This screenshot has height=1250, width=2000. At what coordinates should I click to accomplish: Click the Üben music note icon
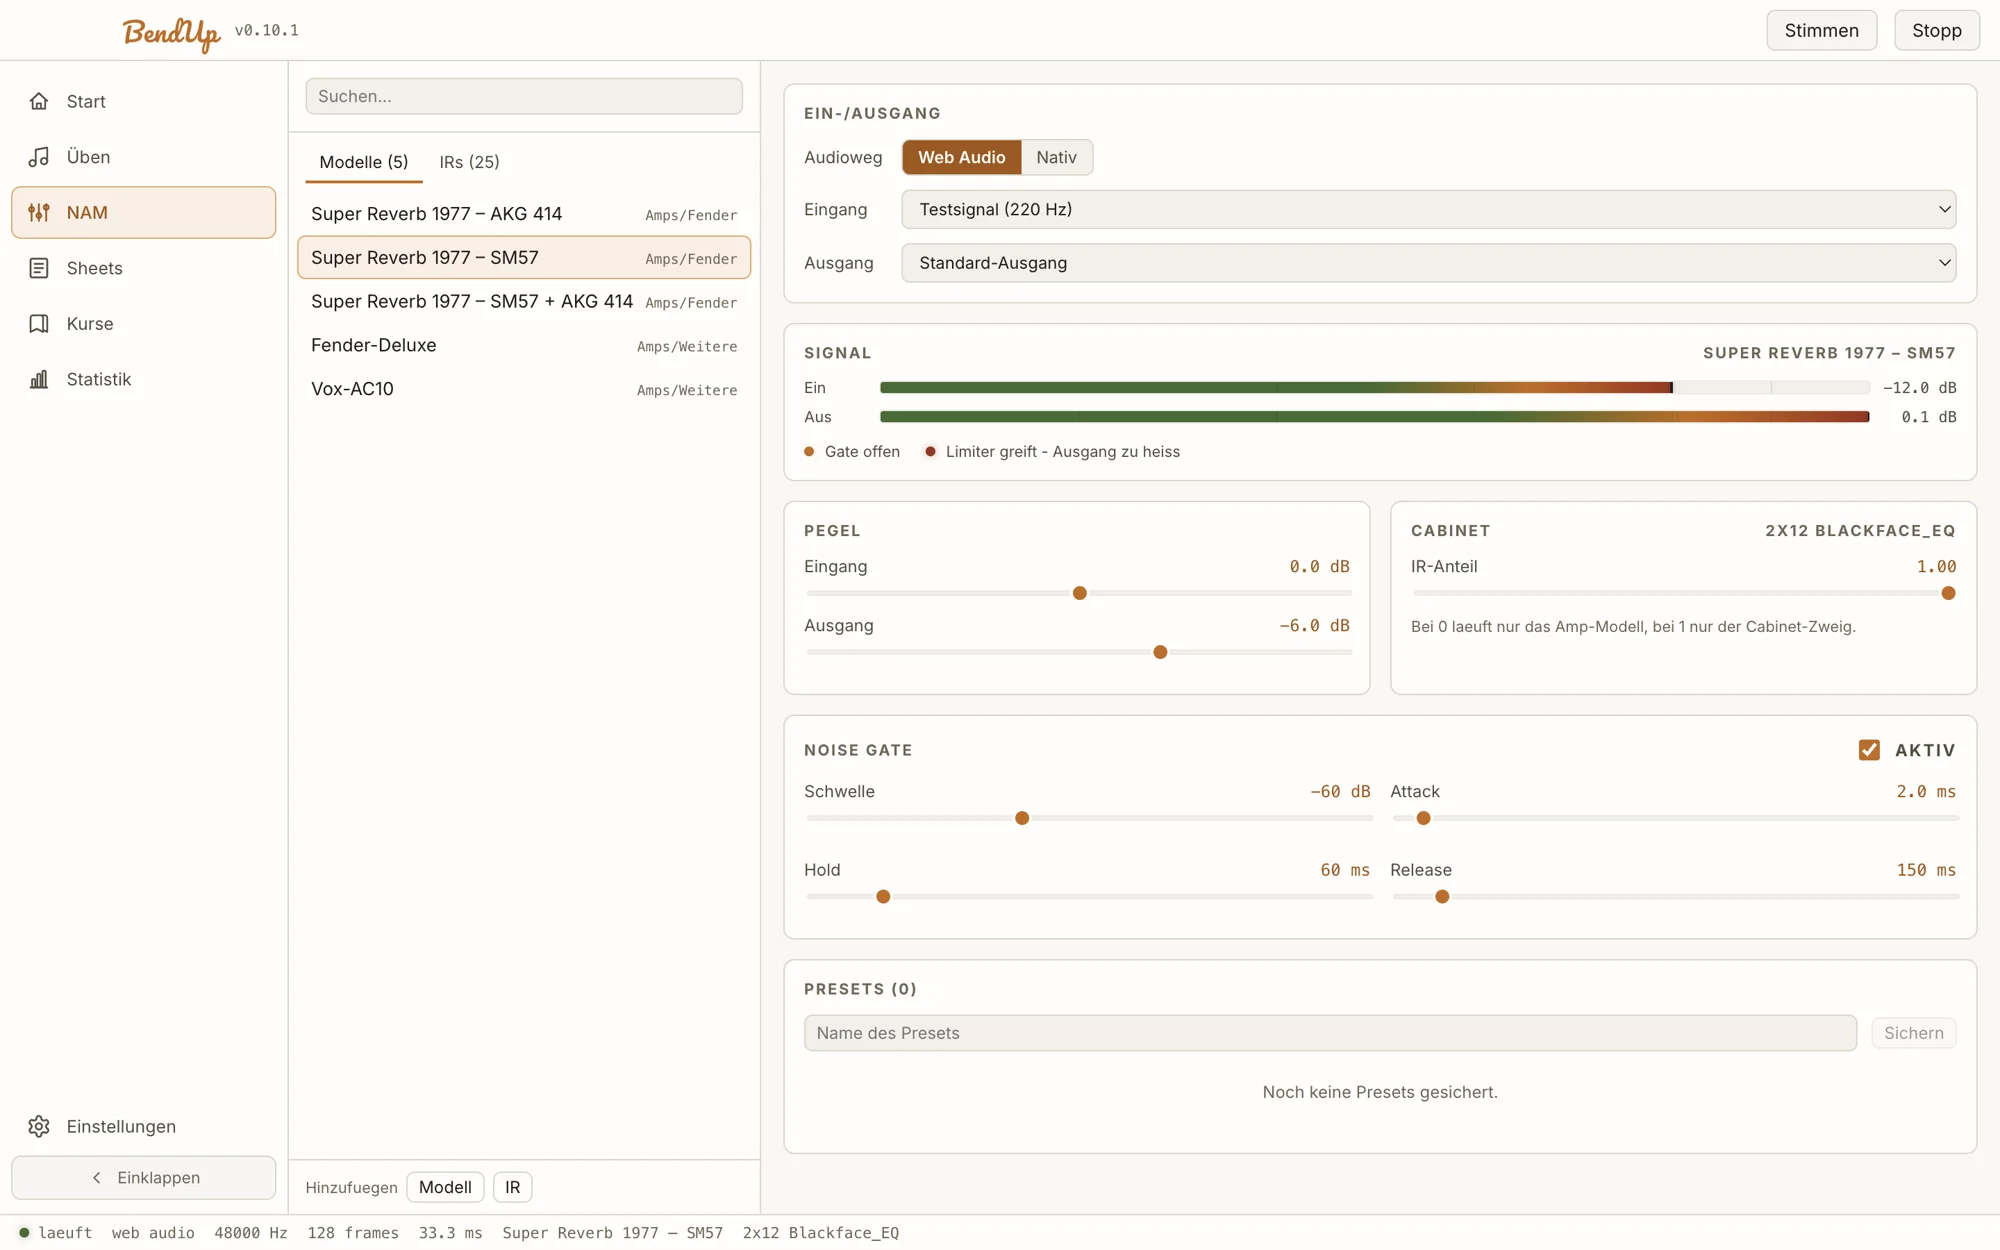[39, 157]
